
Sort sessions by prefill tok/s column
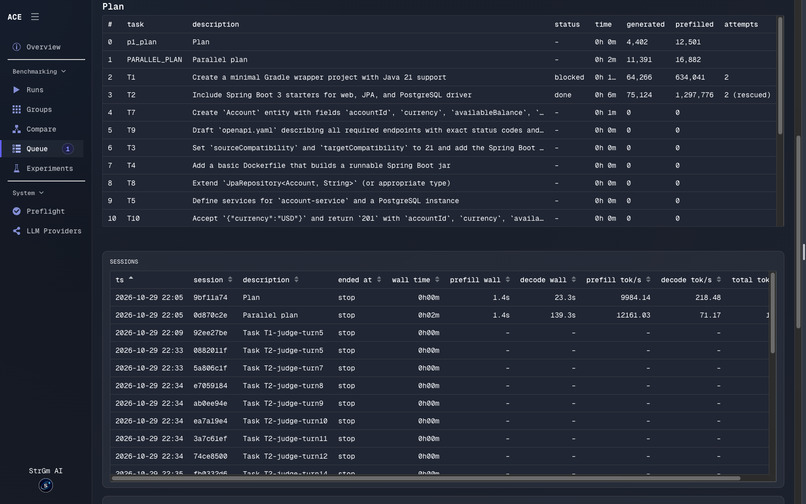618,280
